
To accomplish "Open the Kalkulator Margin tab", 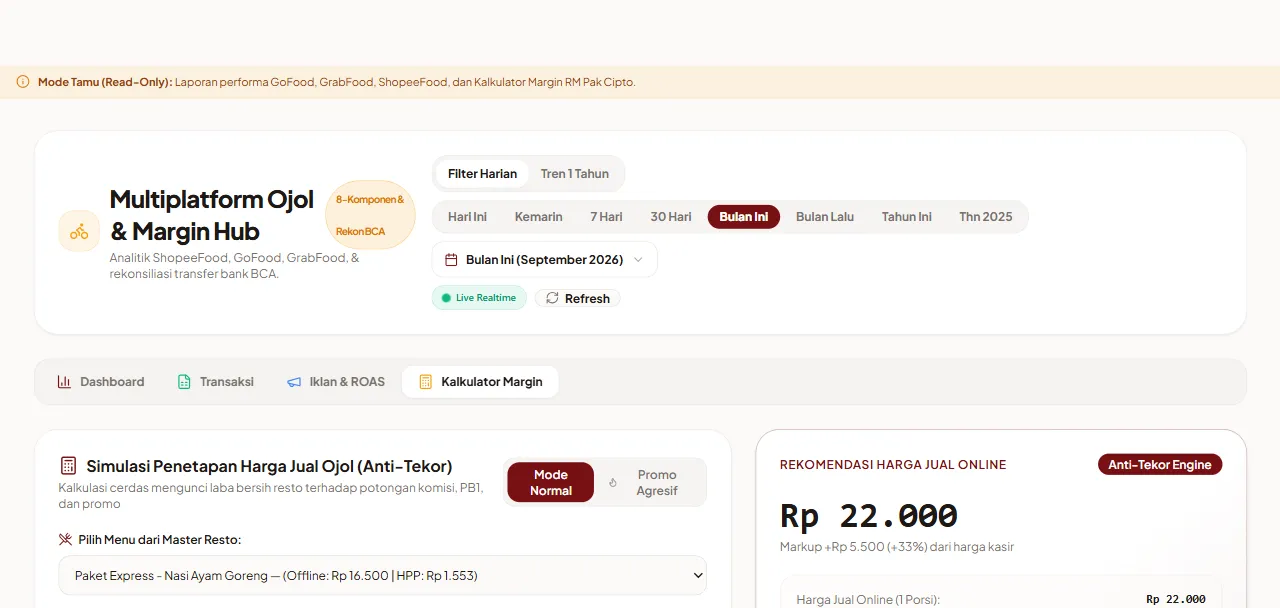I will pyautogui.click(x=480, y=381).
